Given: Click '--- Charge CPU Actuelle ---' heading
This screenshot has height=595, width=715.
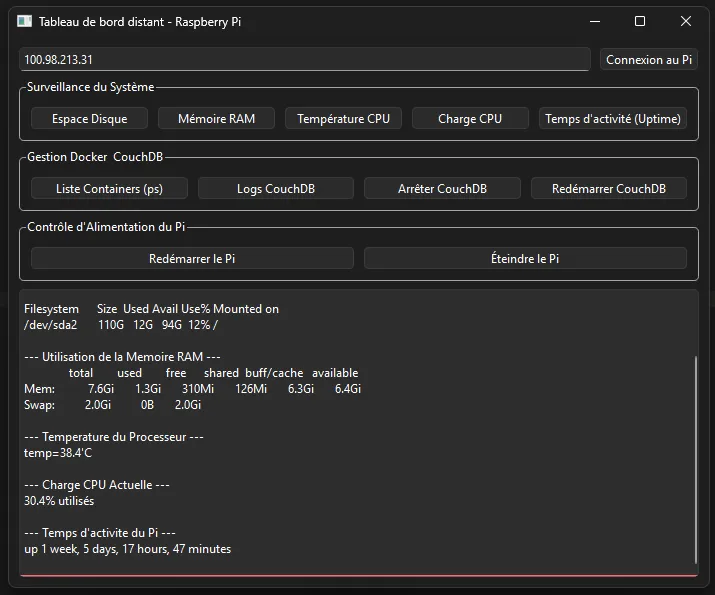Looking at the screenshot, I should (97, 485).
